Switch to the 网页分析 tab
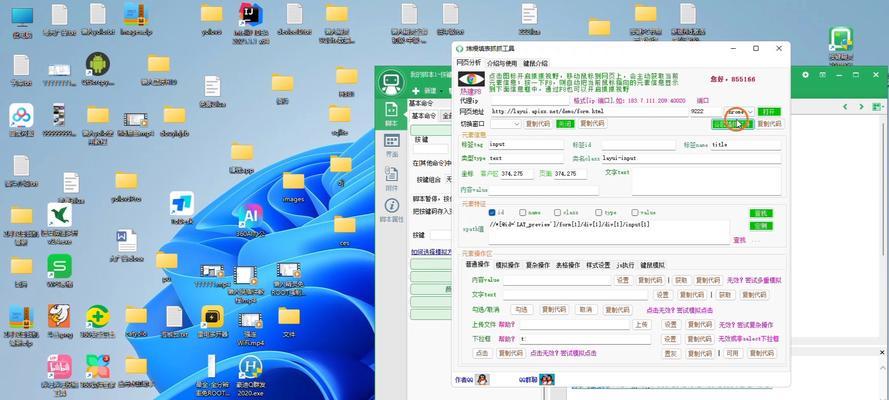889x400 pixels. click(469, 62)
